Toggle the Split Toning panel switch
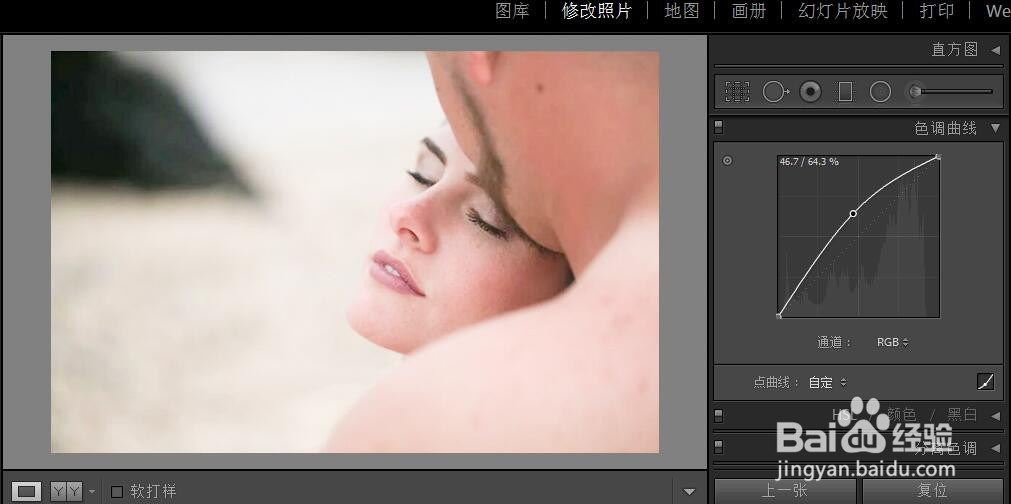 point(718,447)
